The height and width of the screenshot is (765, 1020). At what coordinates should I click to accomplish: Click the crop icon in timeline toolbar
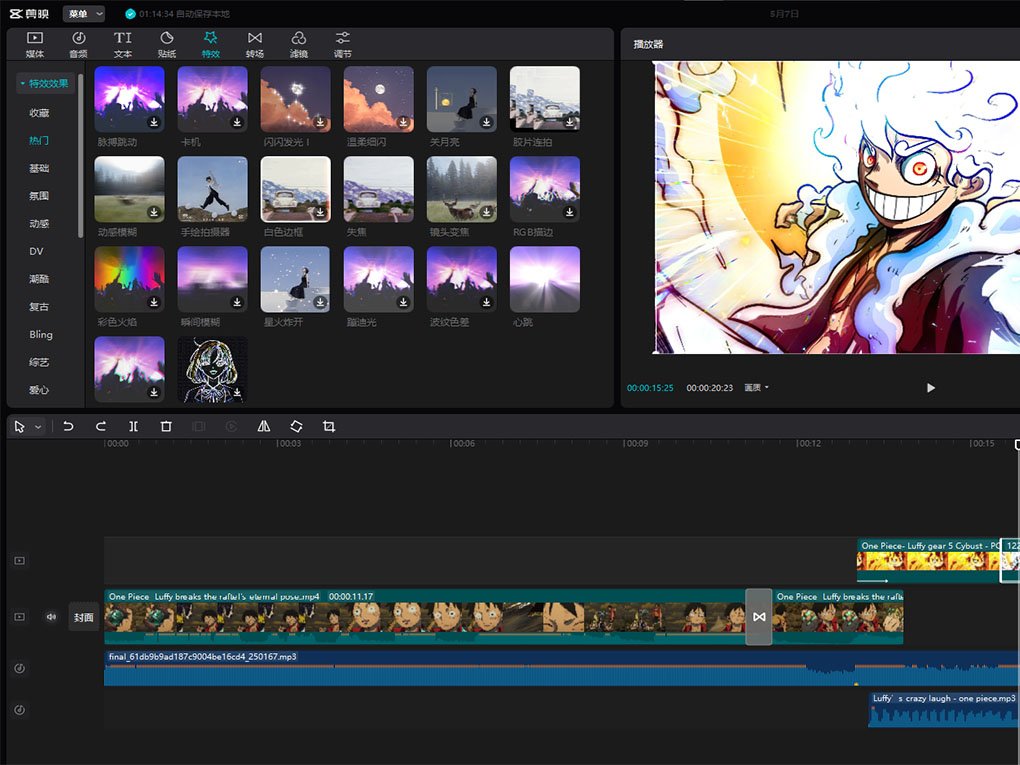click(329, 426)
